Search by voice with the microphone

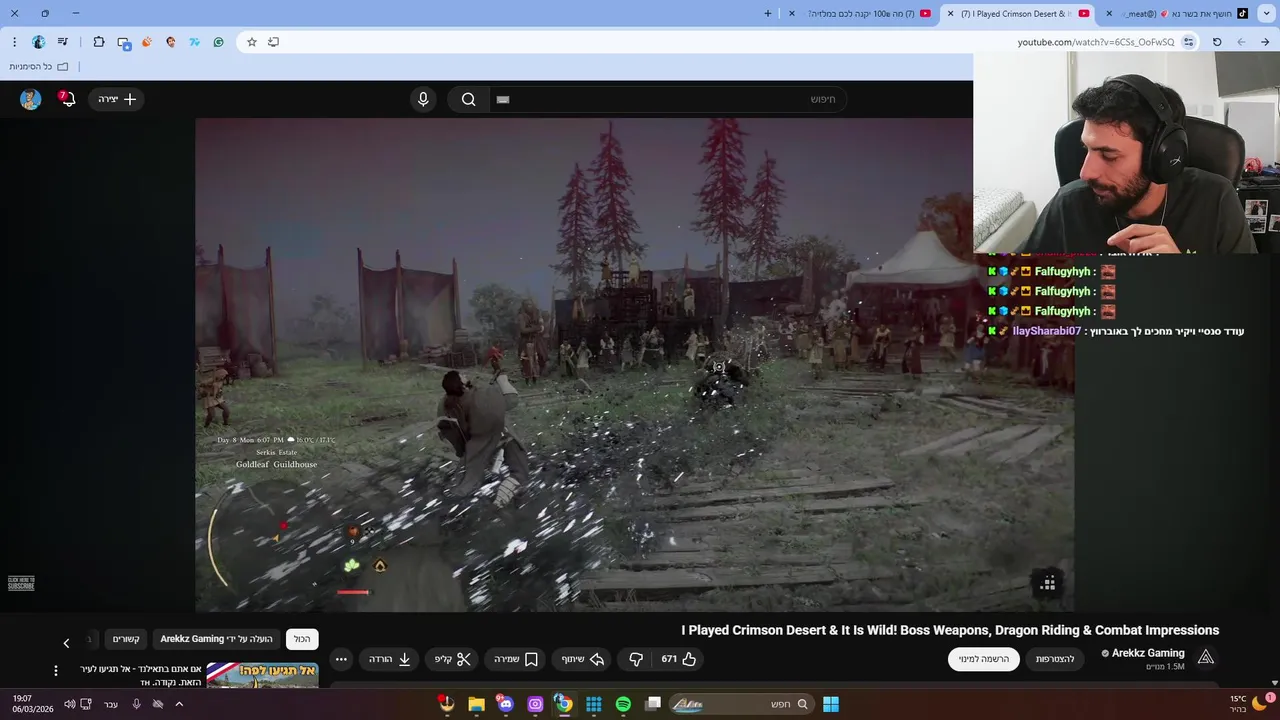coord(423,99)
